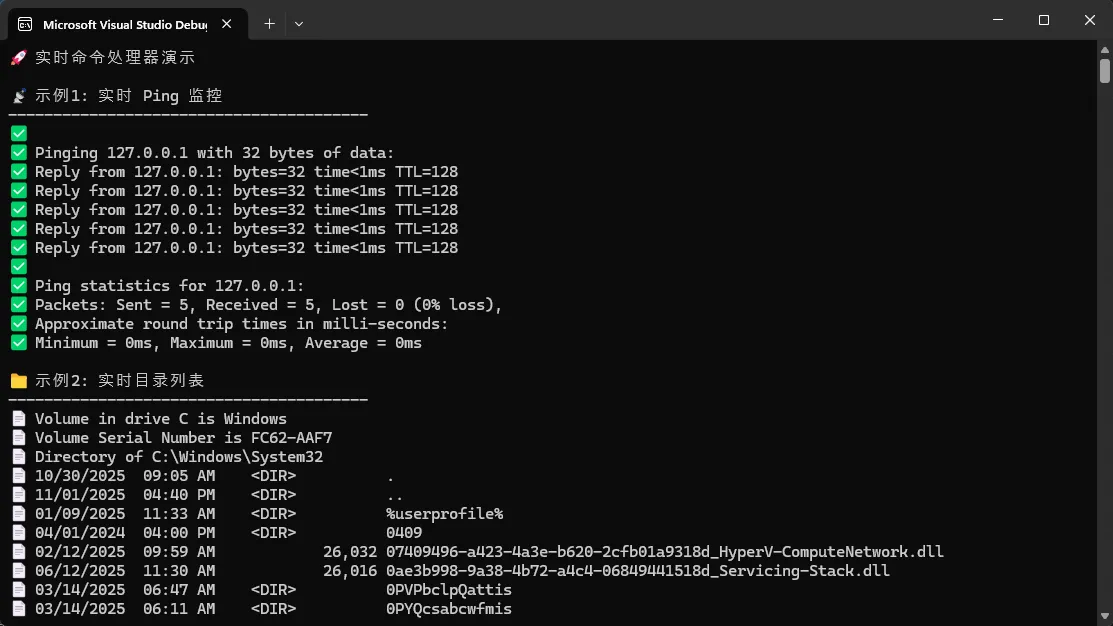Click green checkmark beside "Packets: Sent = 5"
The width and height of the screenshot is (1113, 626).
tap(18, 305)
